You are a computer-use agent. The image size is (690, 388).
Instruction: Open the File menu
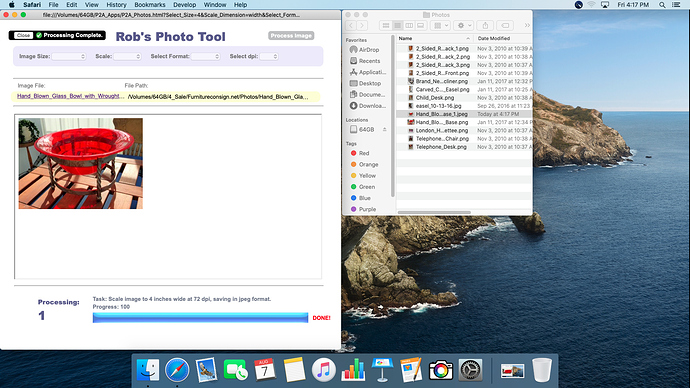(53, 5)
